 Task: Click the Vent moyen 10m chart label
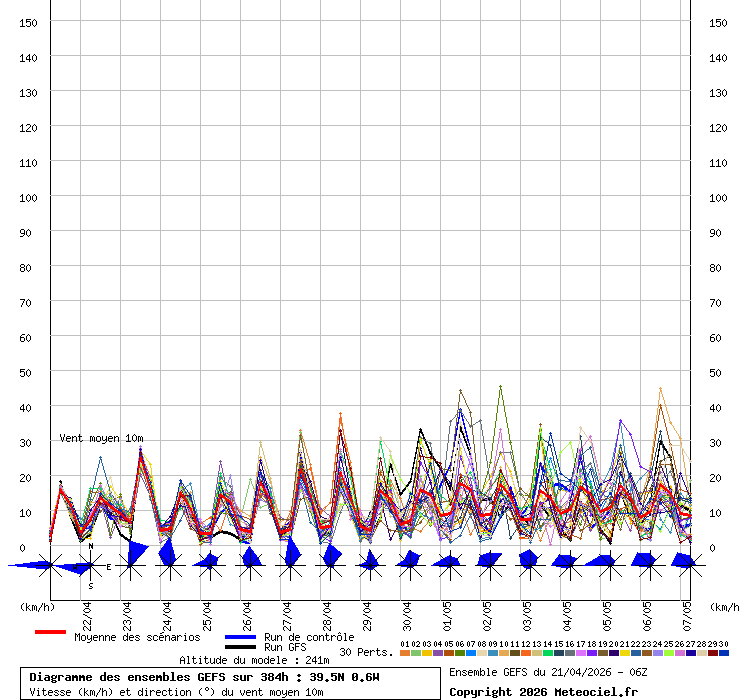pos(101,438)
